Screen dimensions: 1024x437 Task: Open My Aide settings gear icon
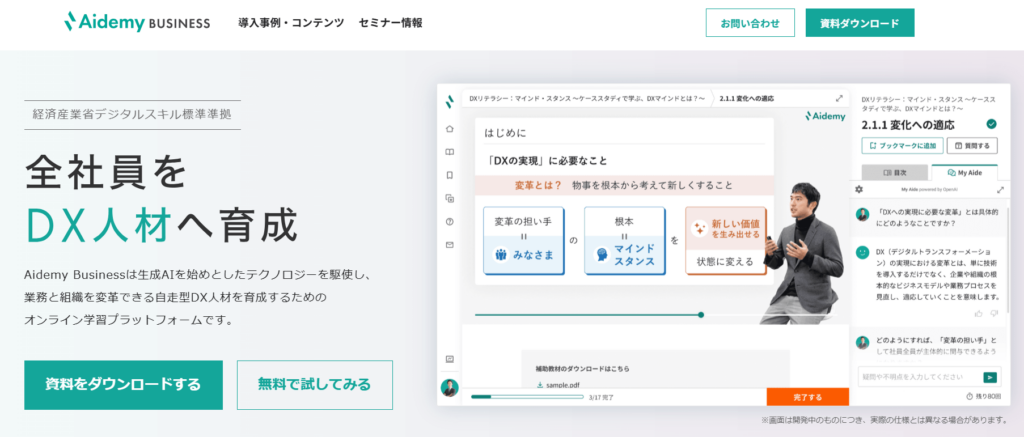pos(859,189)
